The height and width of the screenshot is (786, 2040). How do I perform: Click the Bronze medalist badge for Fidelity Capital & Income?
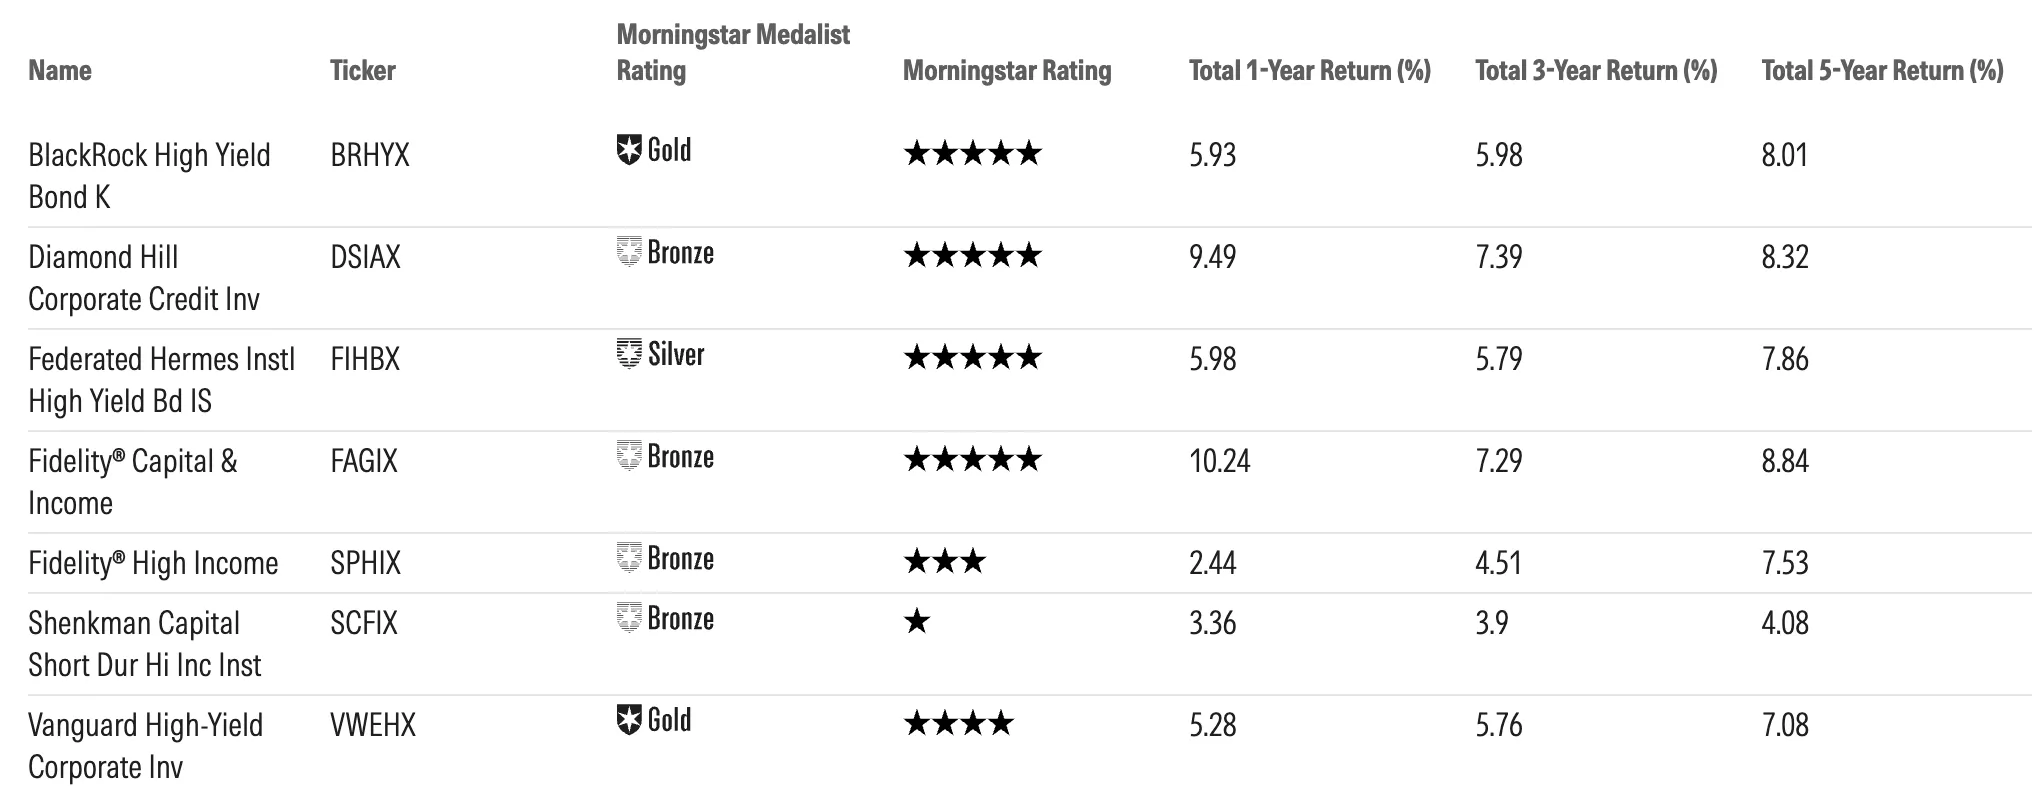tap(665, 457)
